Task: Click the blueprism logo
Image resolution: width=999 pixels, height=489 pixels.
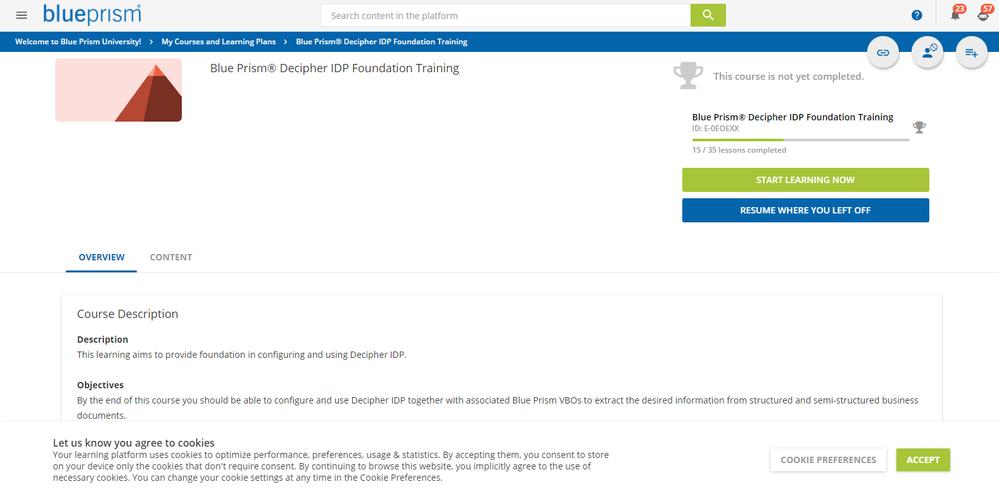Action: pyautogui.click(x=92, y=15)
